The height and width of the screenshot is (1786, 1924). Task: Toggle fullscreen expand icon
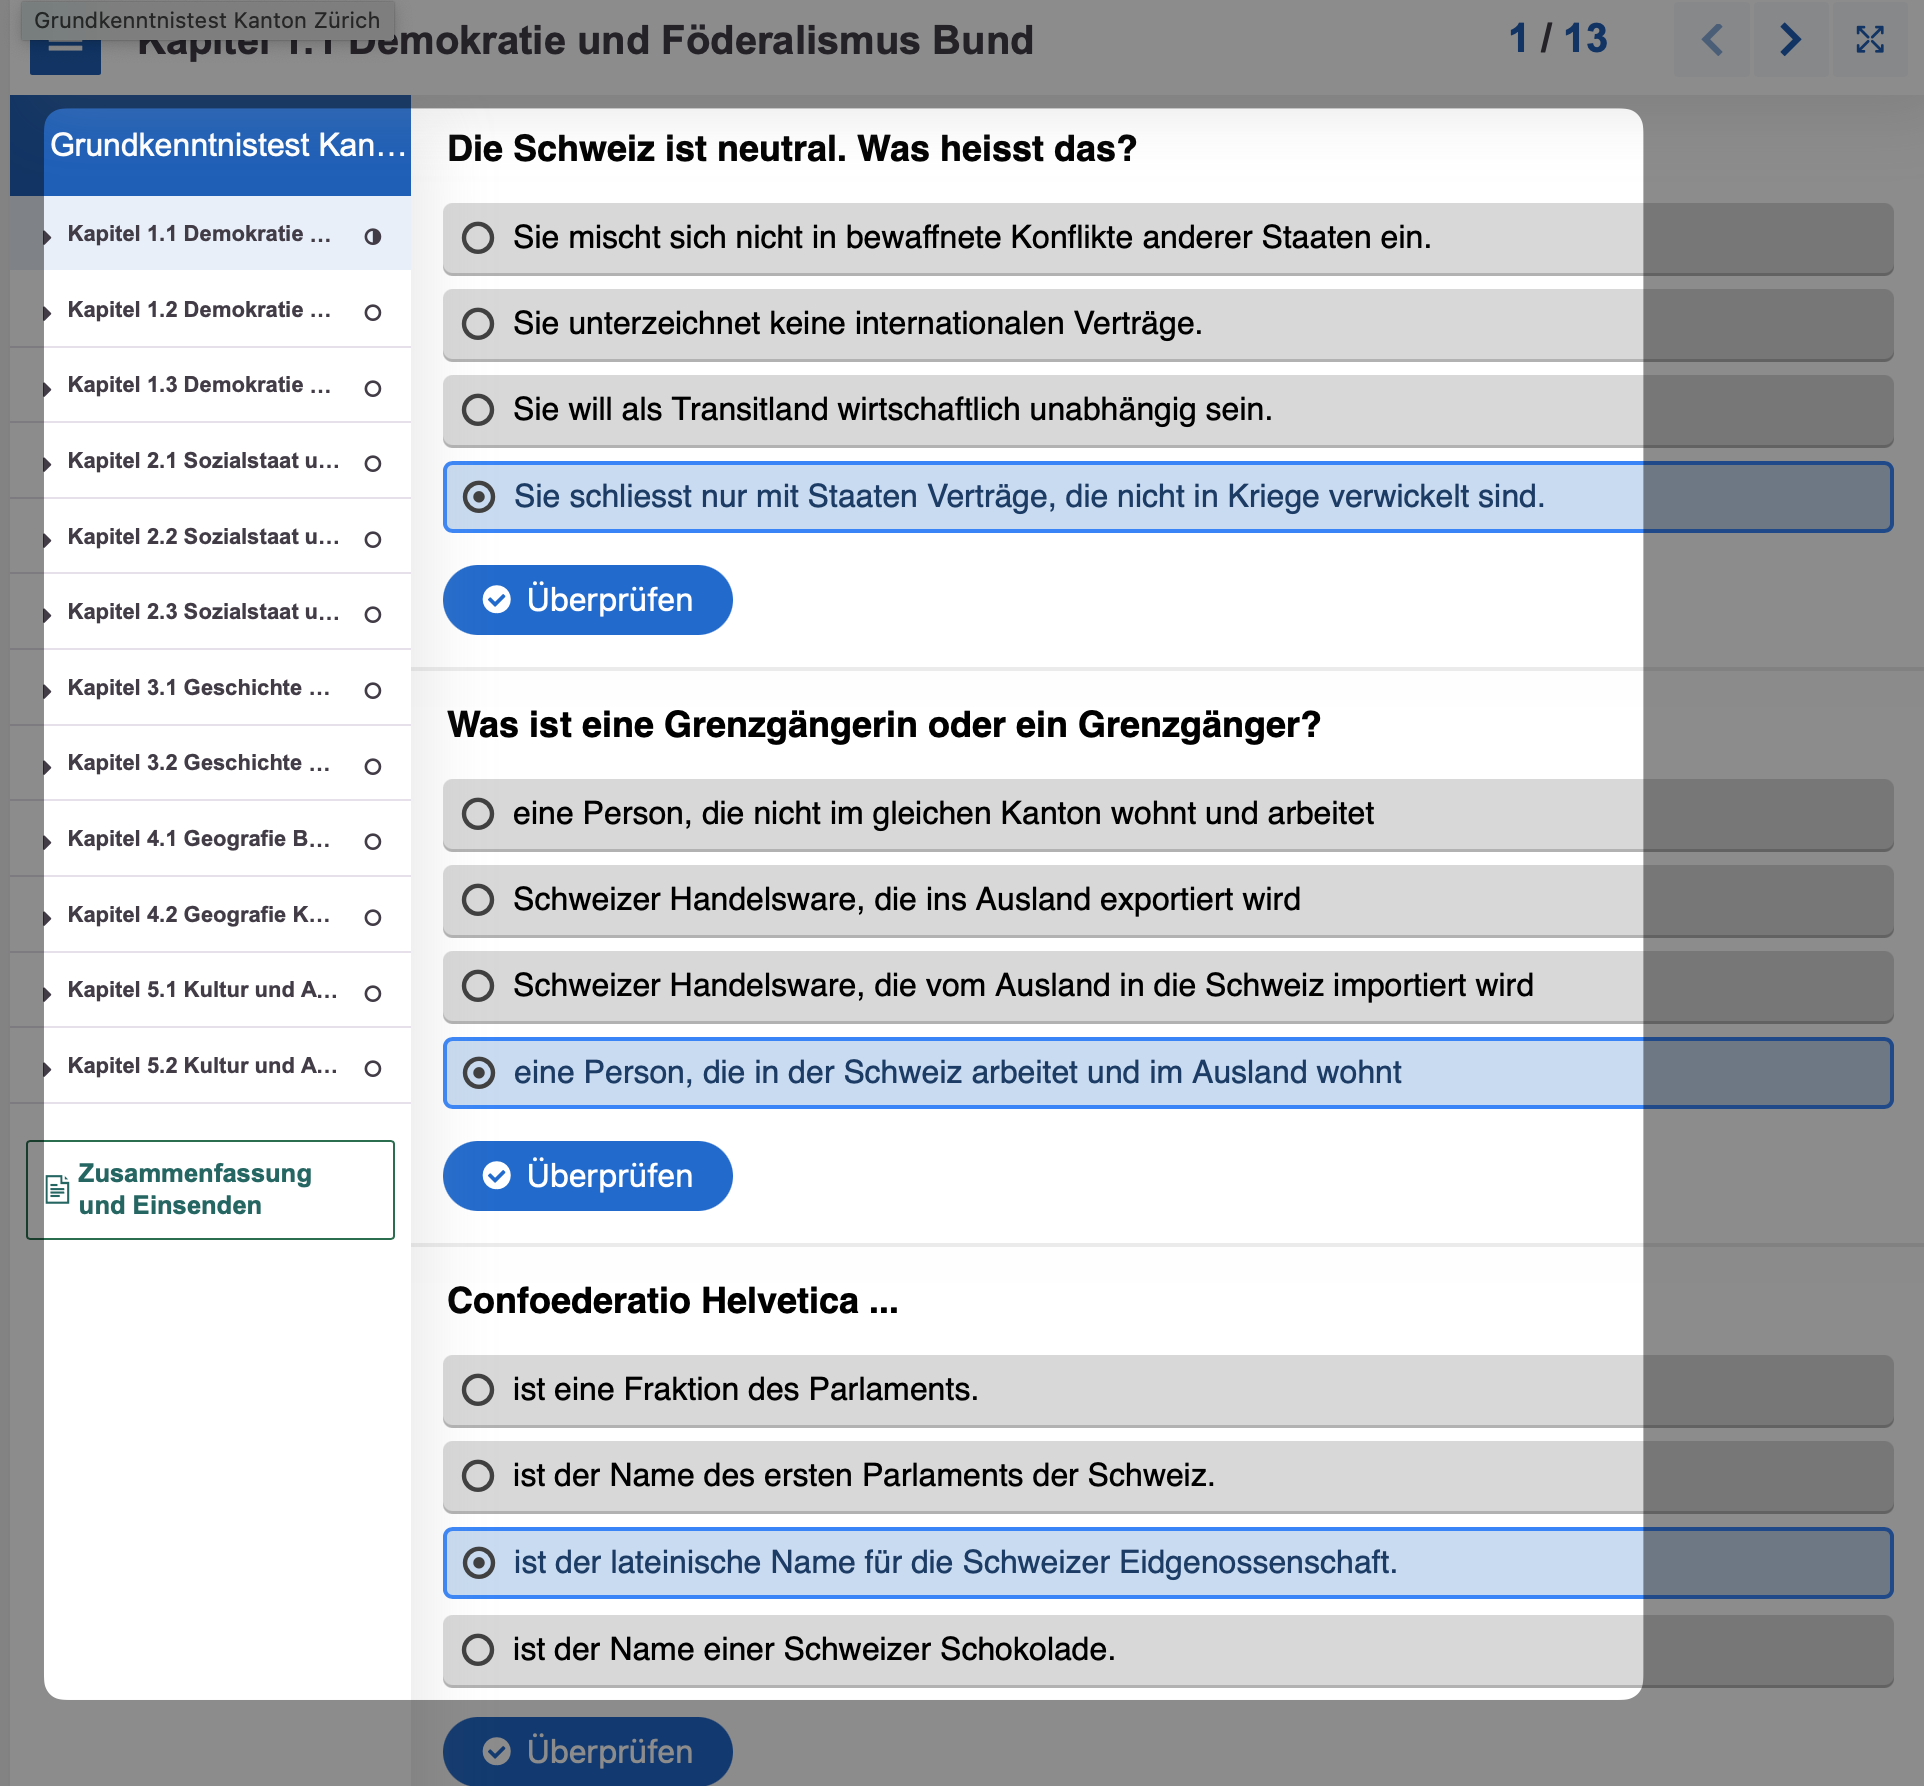1869,40
